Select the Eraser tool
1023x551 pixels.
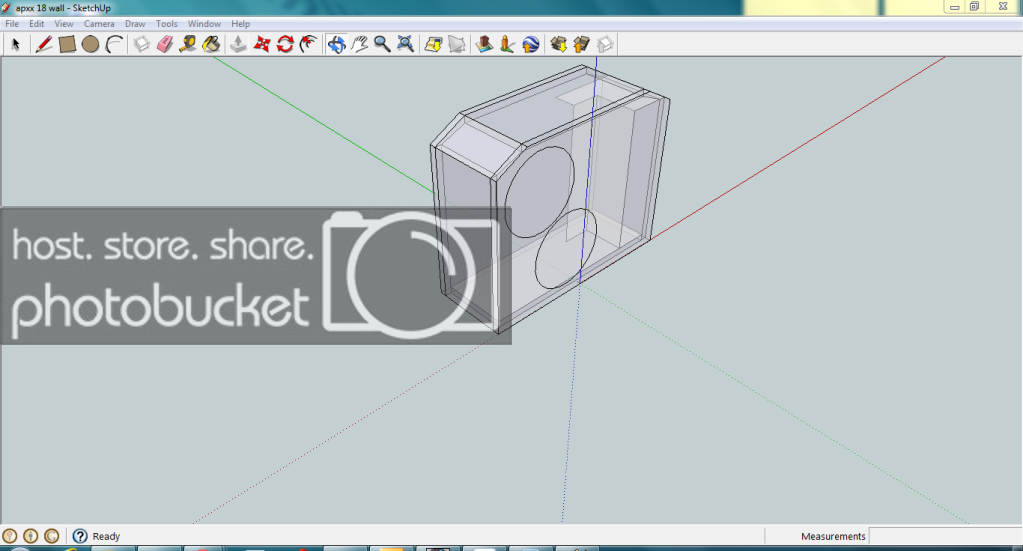165,44
